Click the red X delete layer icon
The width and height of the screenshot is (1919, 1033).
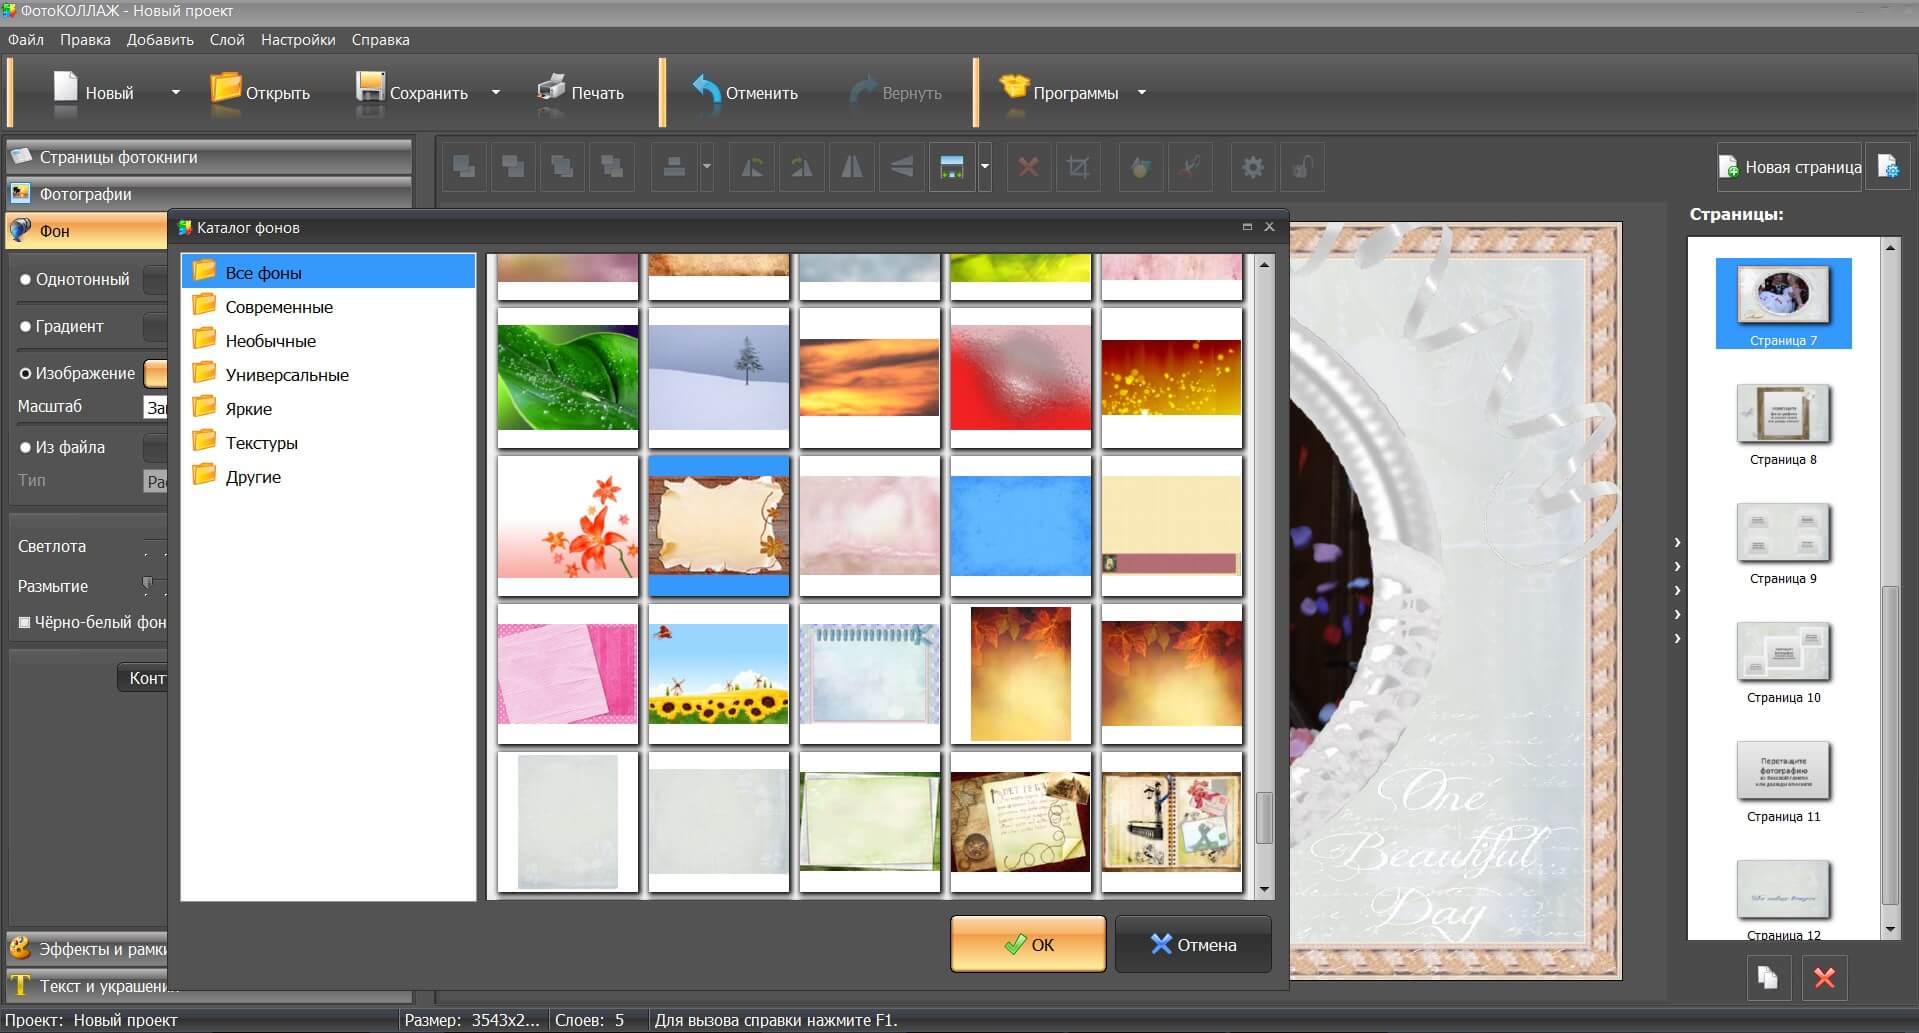[x=1028, y=168]
